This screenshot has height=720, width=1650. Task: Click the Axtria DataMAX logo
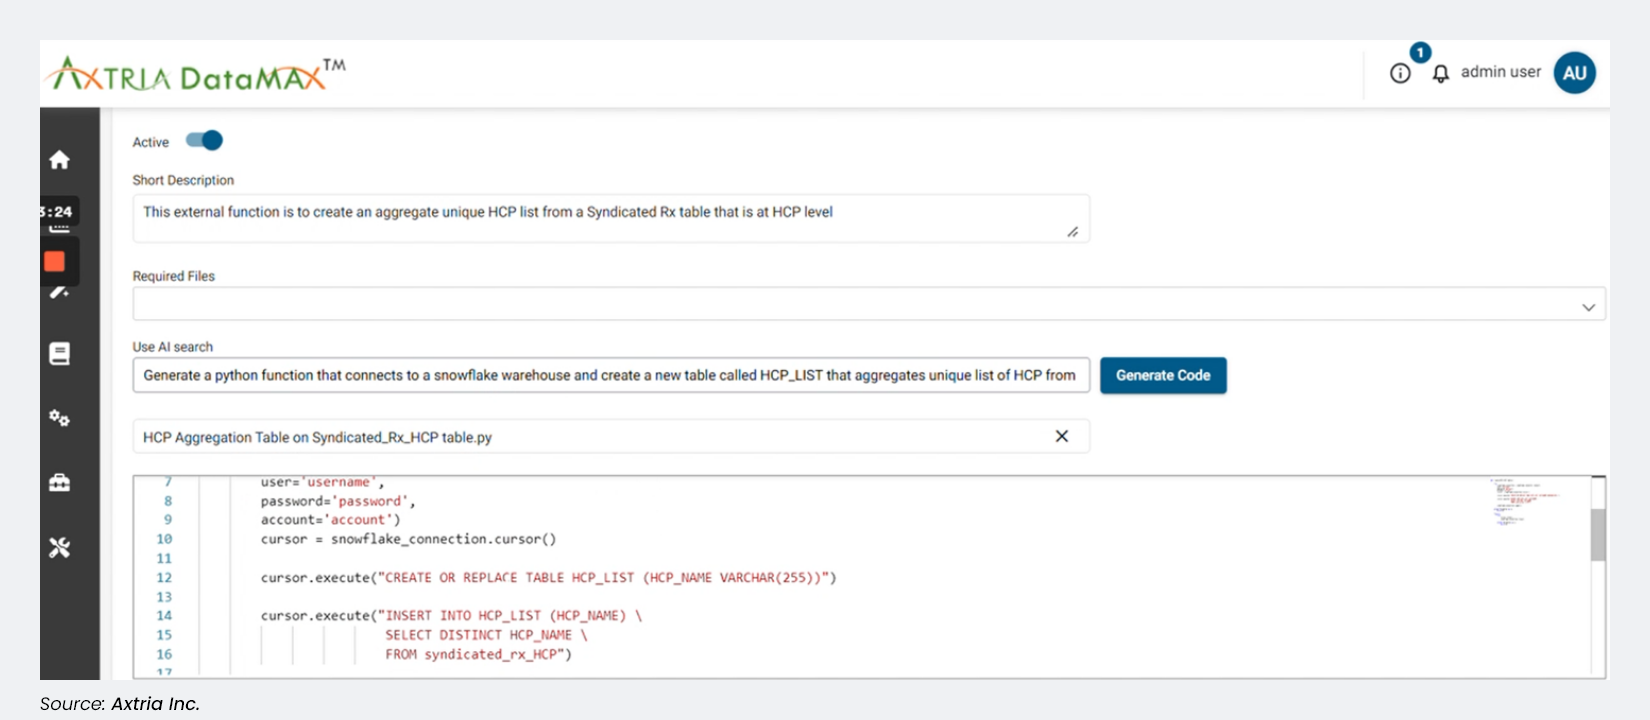click(x=196, y=75)
